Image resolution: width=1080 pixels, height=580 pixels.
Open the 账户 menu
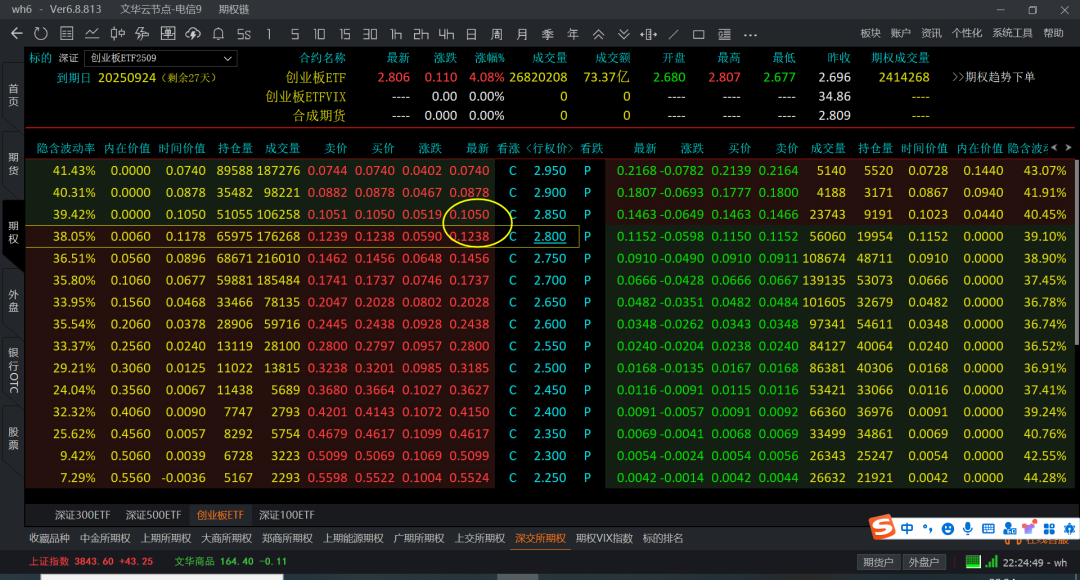pyautogui.click(x=901, y=33)
